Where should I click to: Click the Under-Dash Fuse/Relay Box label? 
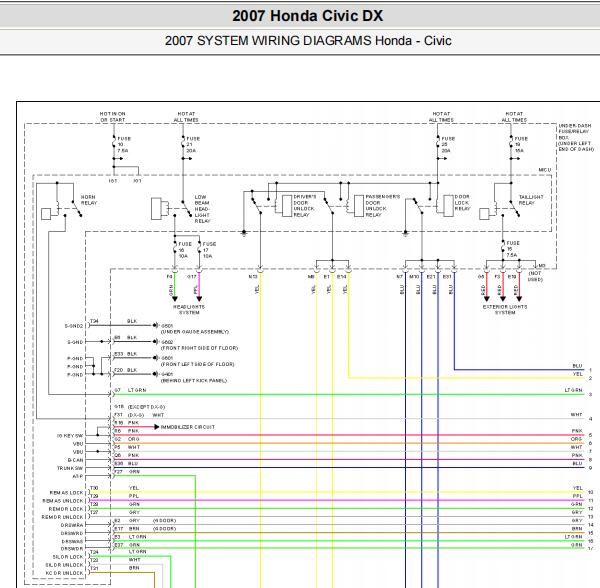[x=576, y=137]
